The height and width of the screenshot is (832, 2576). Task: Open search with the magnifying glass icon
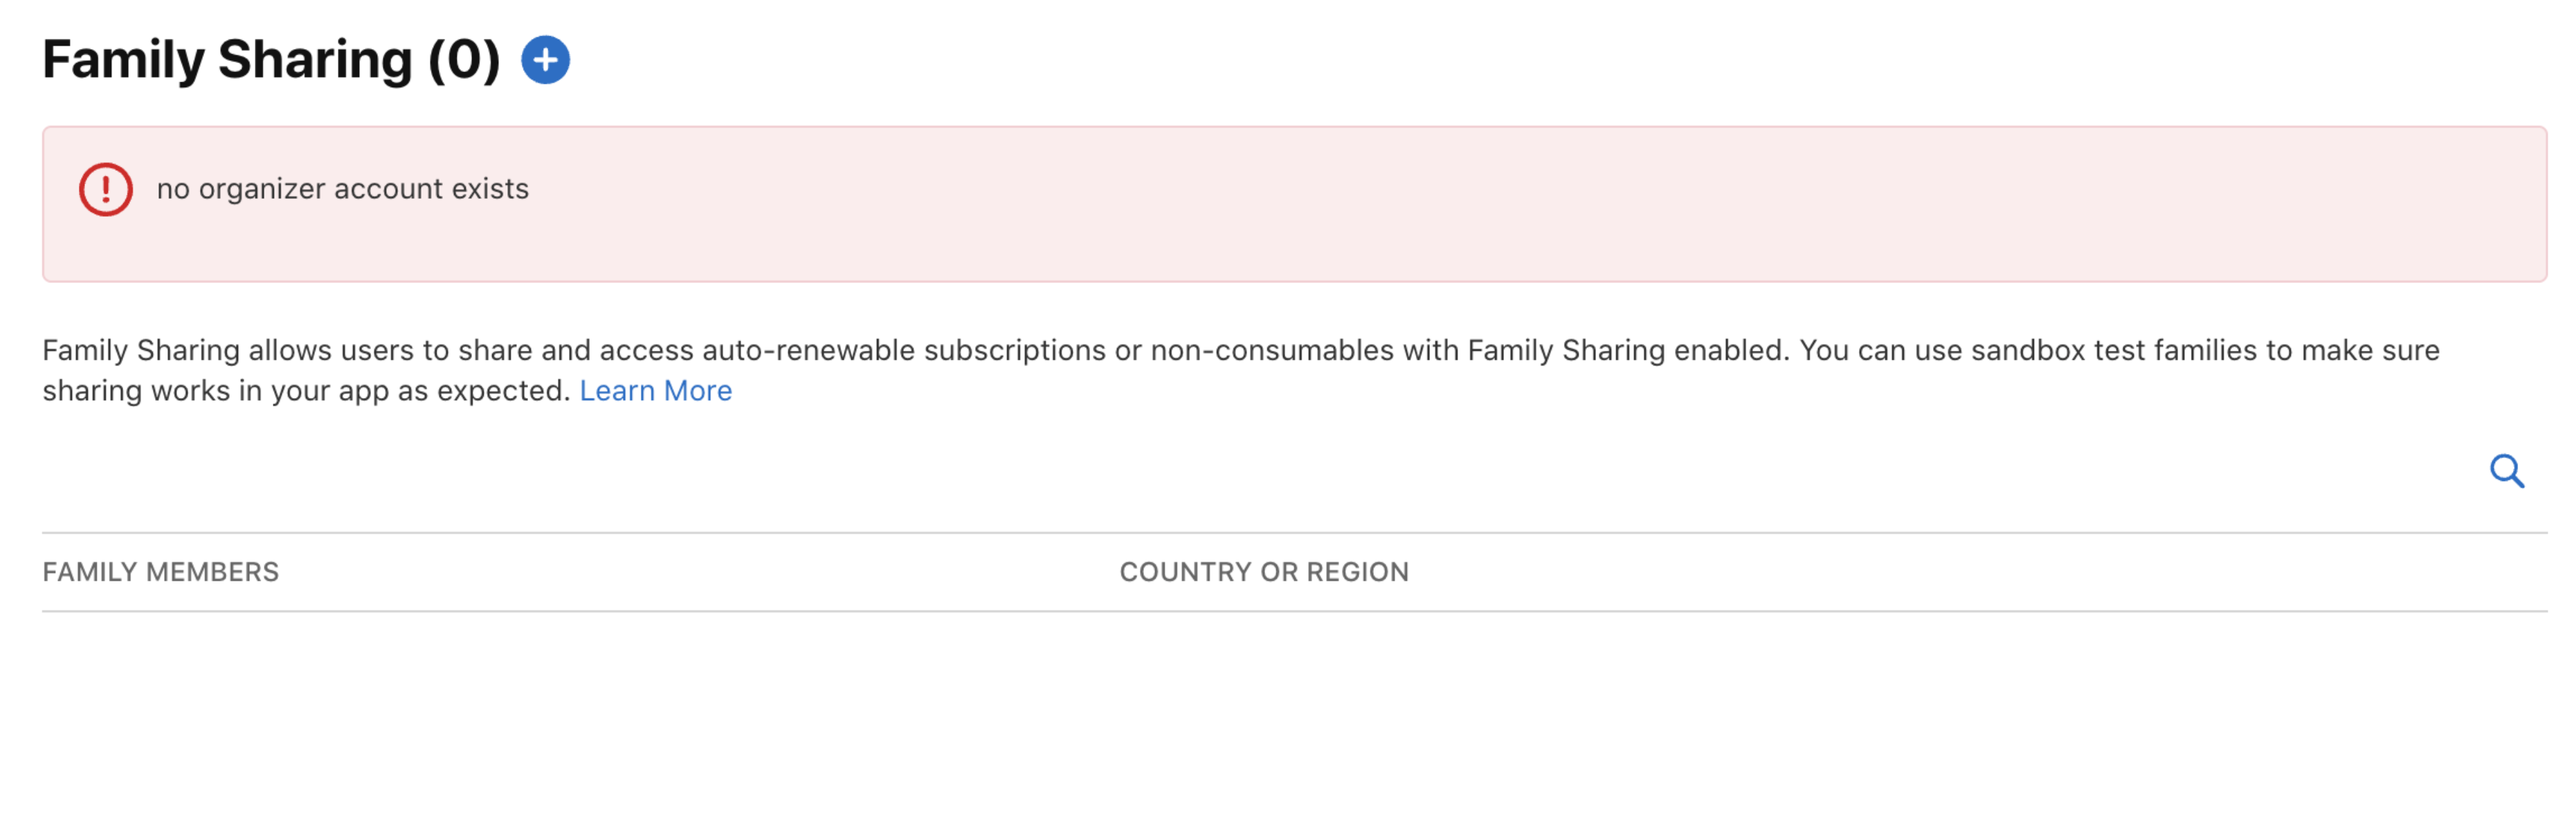click(2506, 471)
